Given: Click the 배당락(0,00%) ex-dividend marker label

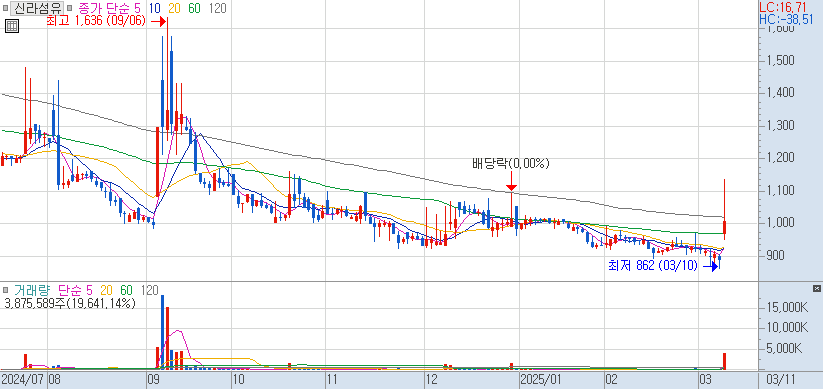Looking at the screenshot, I should click(x=511, y=164).
